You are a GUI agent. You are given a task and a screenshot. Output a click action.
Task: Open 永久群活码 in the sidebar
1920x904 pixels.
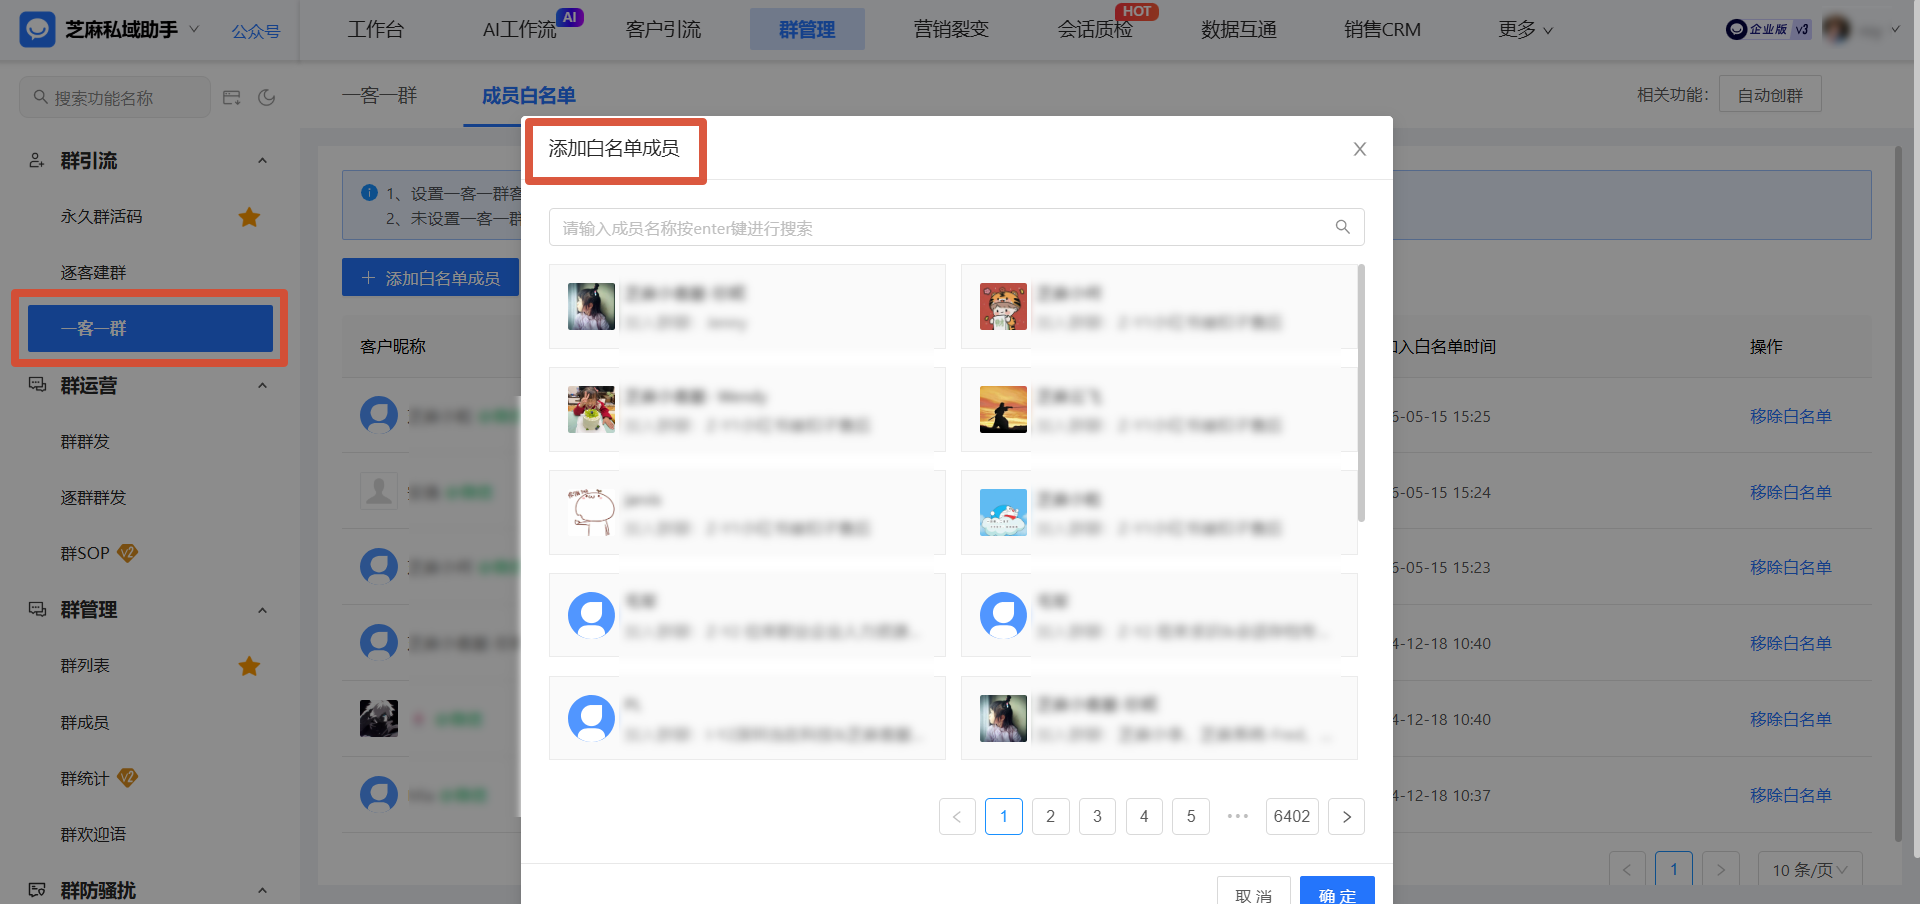click(101, 216)
